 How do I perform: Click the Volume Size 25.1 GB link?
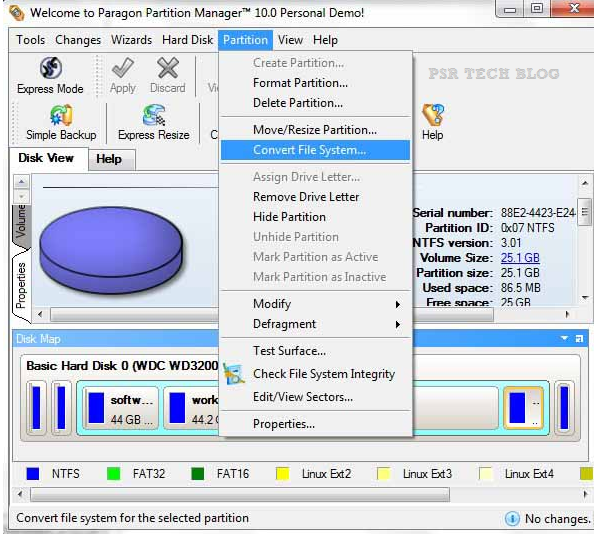click(520, 258)
